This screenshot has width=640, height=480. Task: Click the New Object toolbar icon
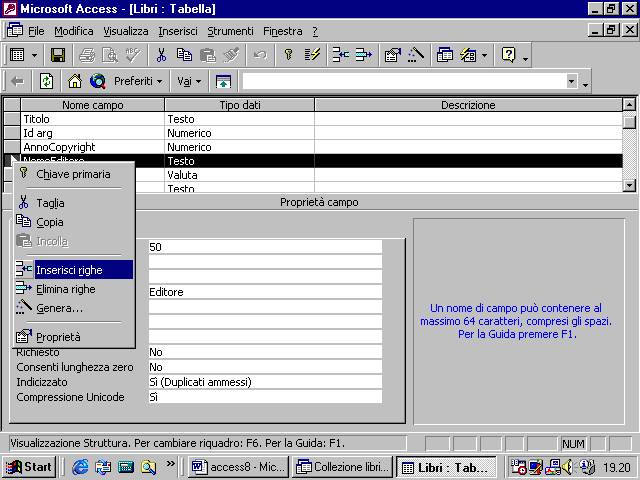coord(468,55)
